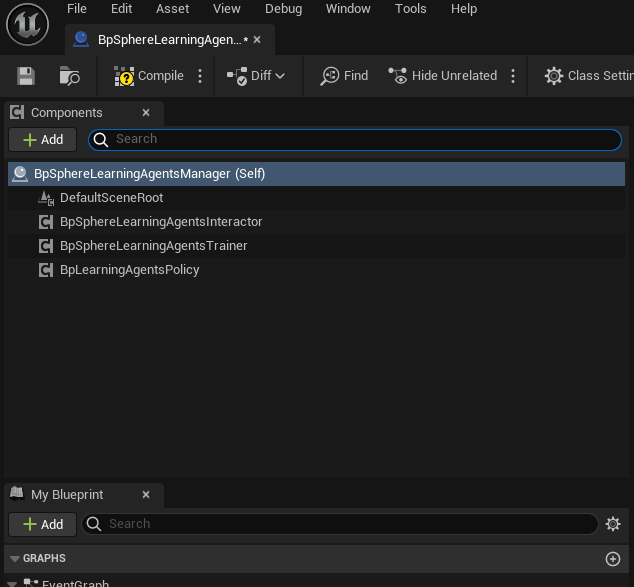Click the DefaultSceneRoot scene icon
The height and width of the screenshot is (587, 634).
pyautogui.click(x=46, y=198)
